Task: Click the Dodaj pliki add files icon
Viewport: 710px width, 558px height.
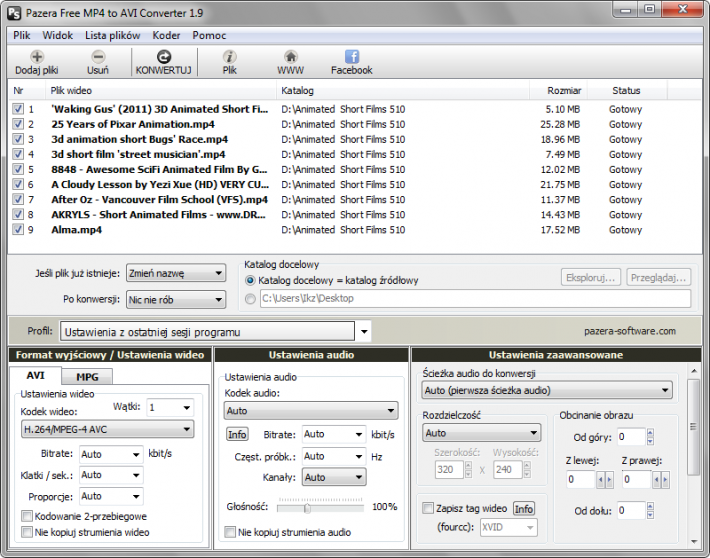Action: pyautogui.click(x=37, y=57)
